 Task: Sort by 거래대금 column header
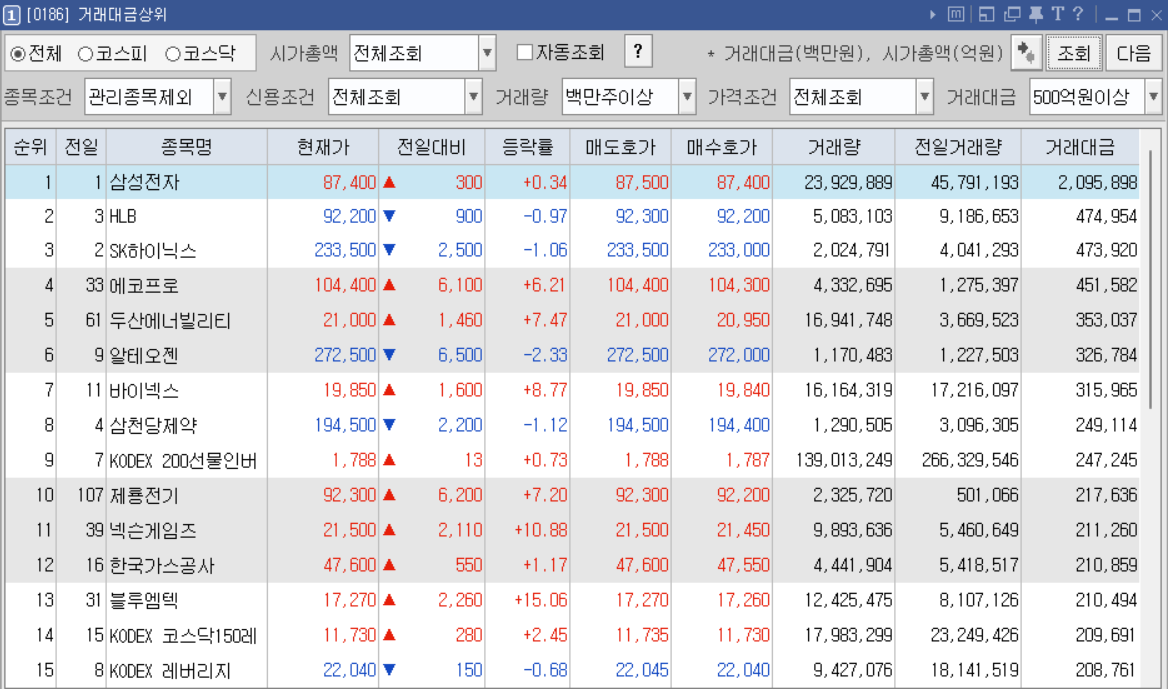click(1080, 147)
